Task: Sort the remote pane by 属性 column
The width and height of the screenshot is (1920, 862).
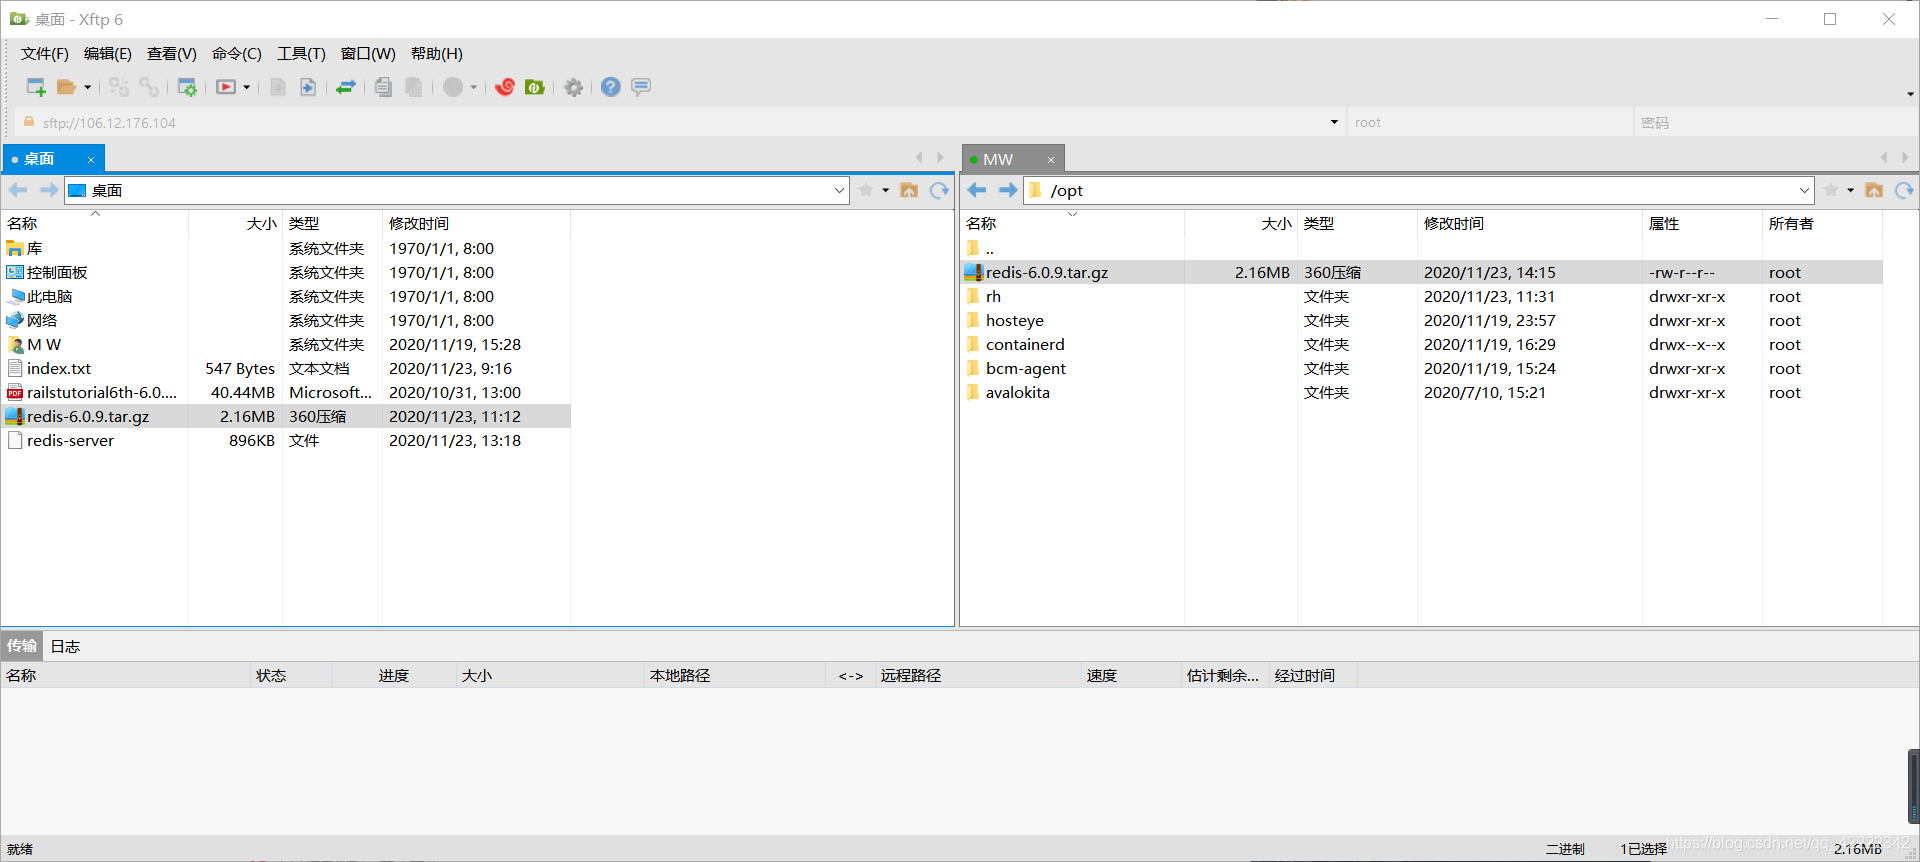Action: pos(1702,224)
